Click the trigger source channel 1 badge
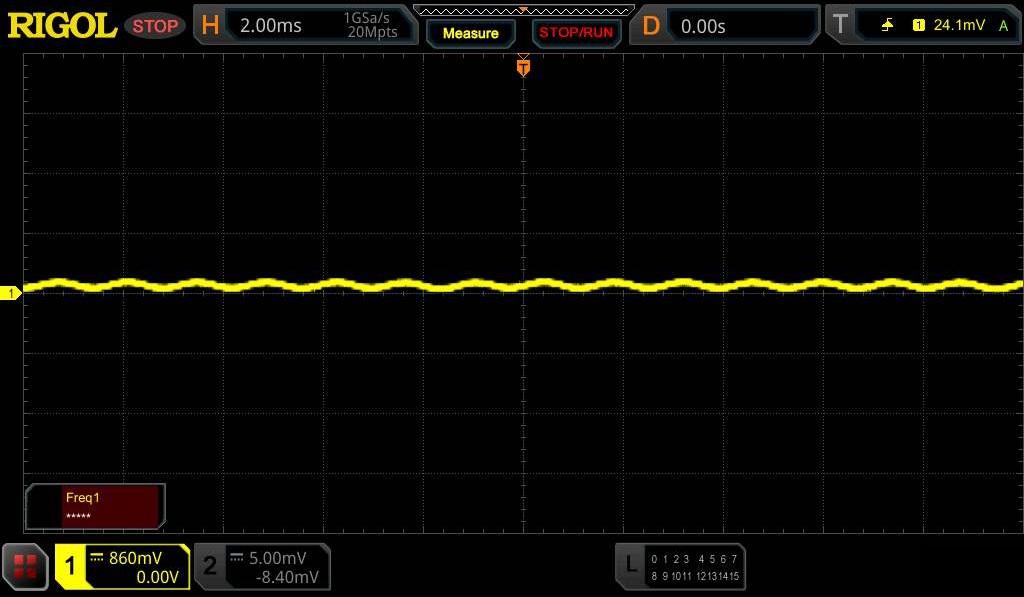1024x597 pixels. pos(919,25)
